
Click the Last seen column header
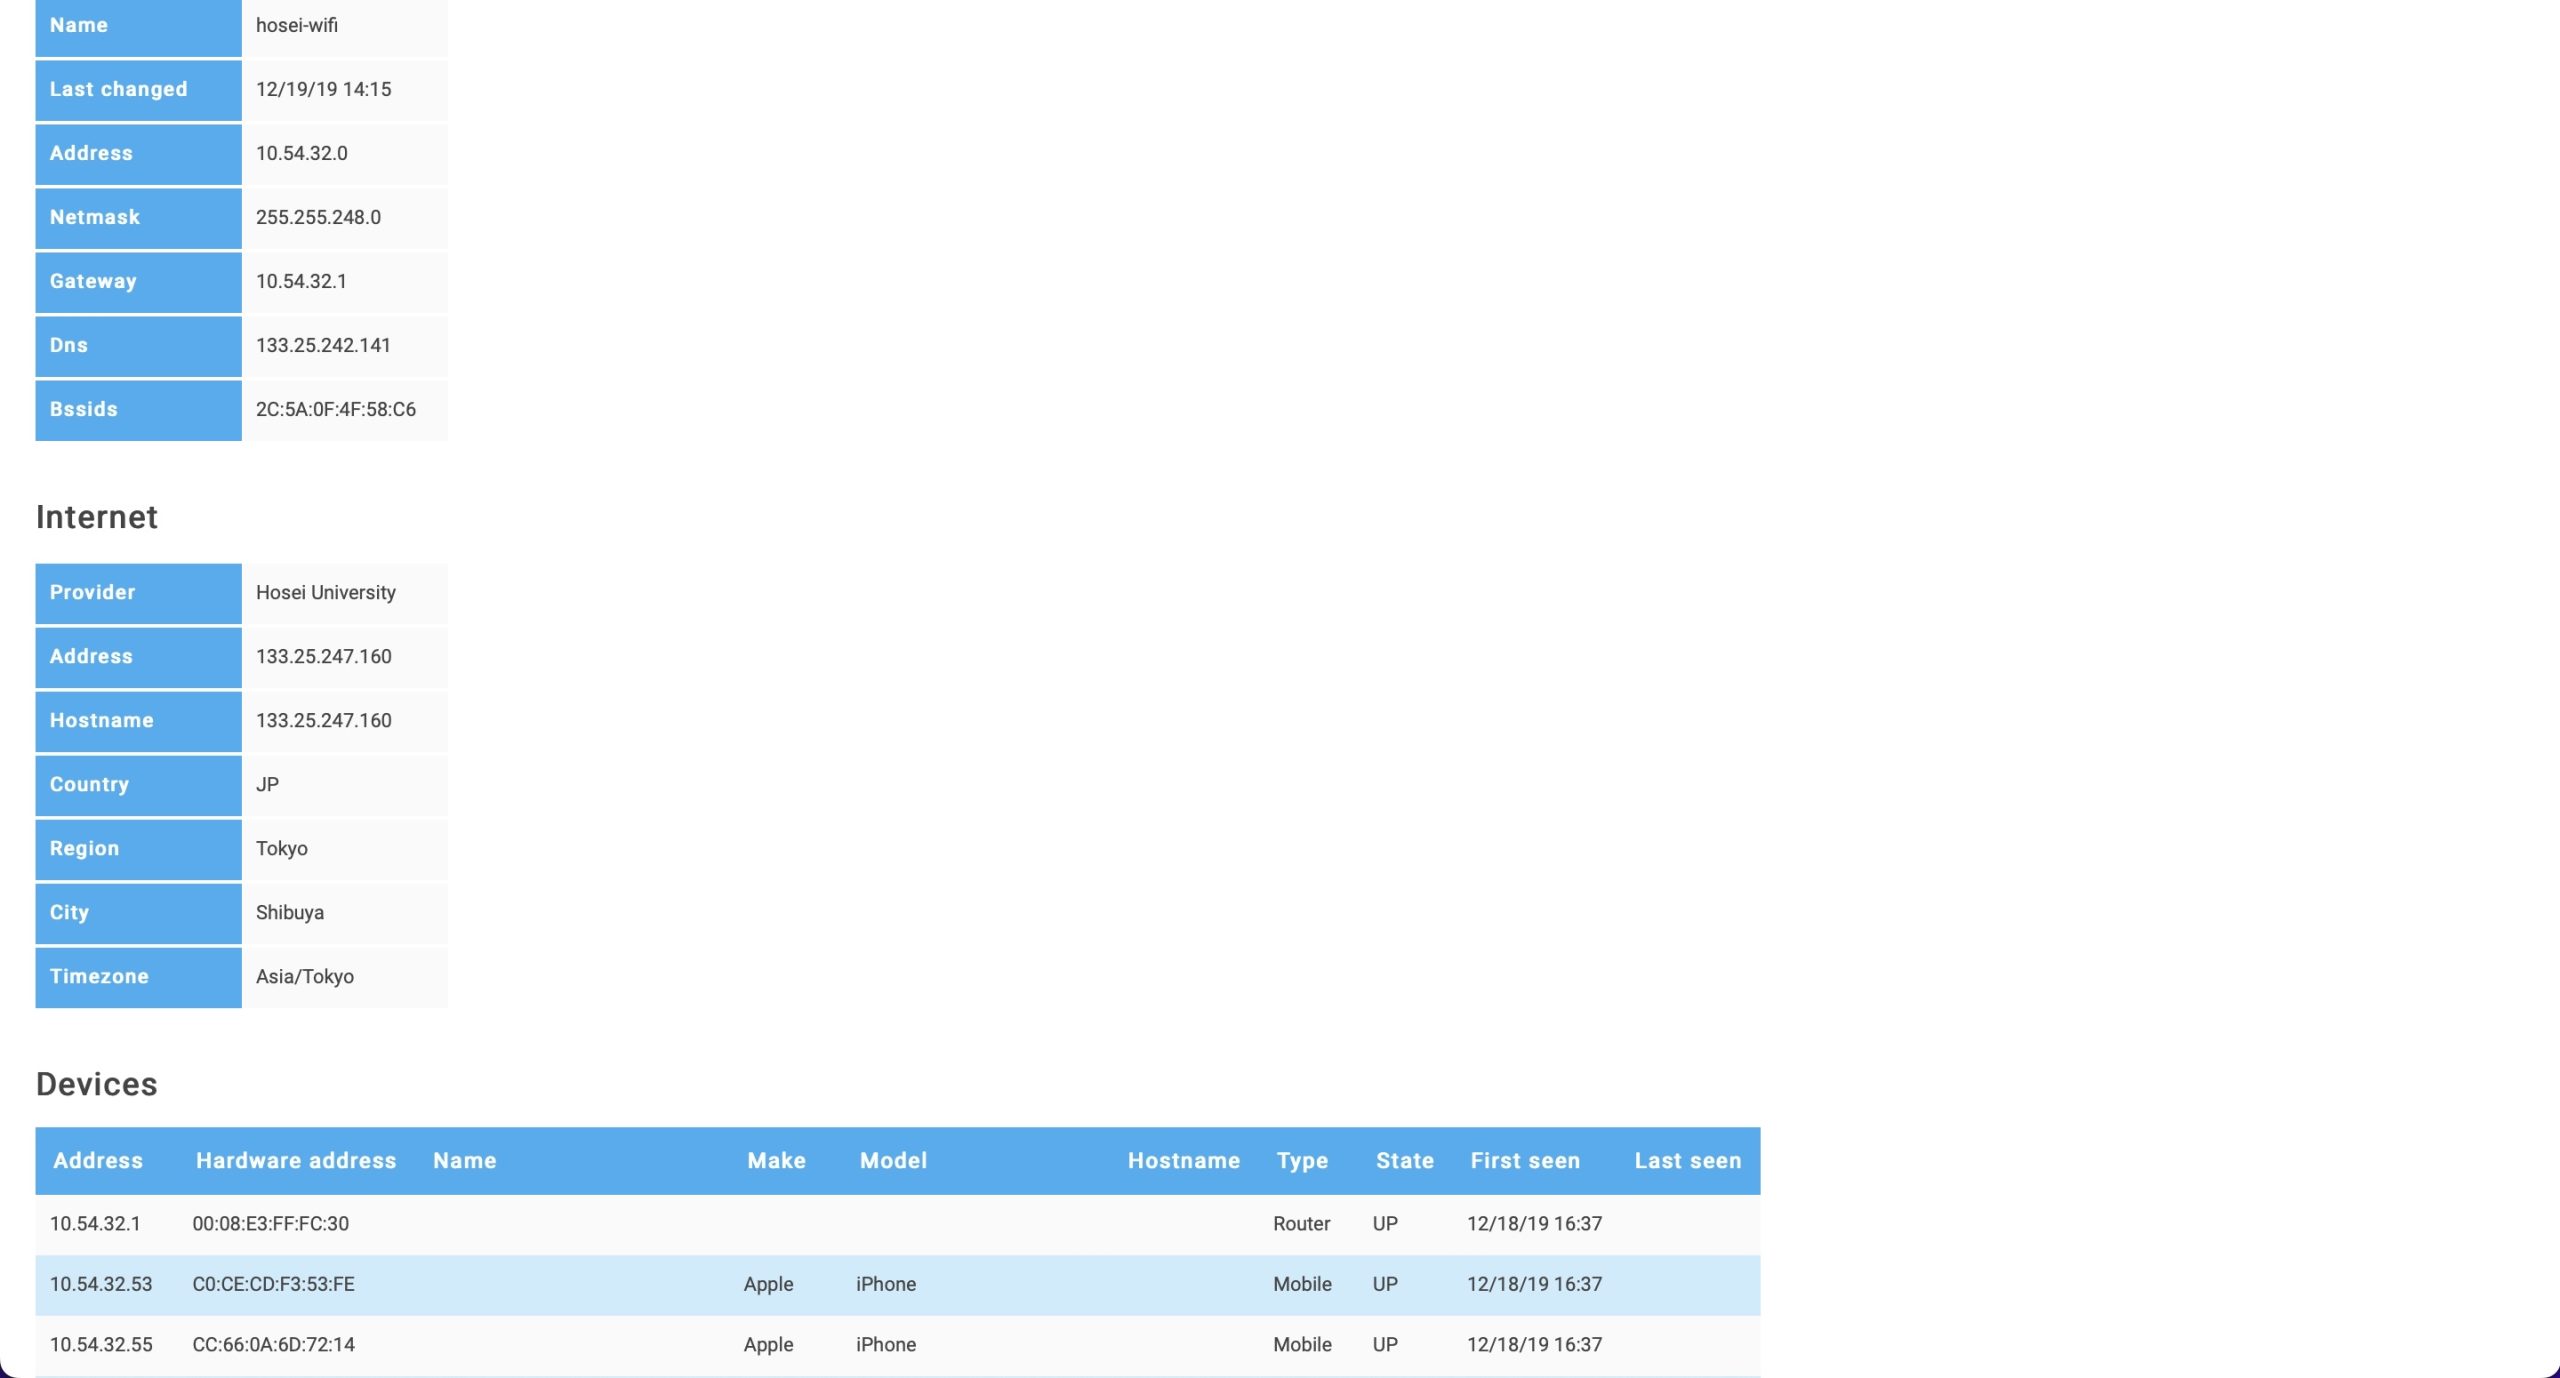tap(1688, 1160)
